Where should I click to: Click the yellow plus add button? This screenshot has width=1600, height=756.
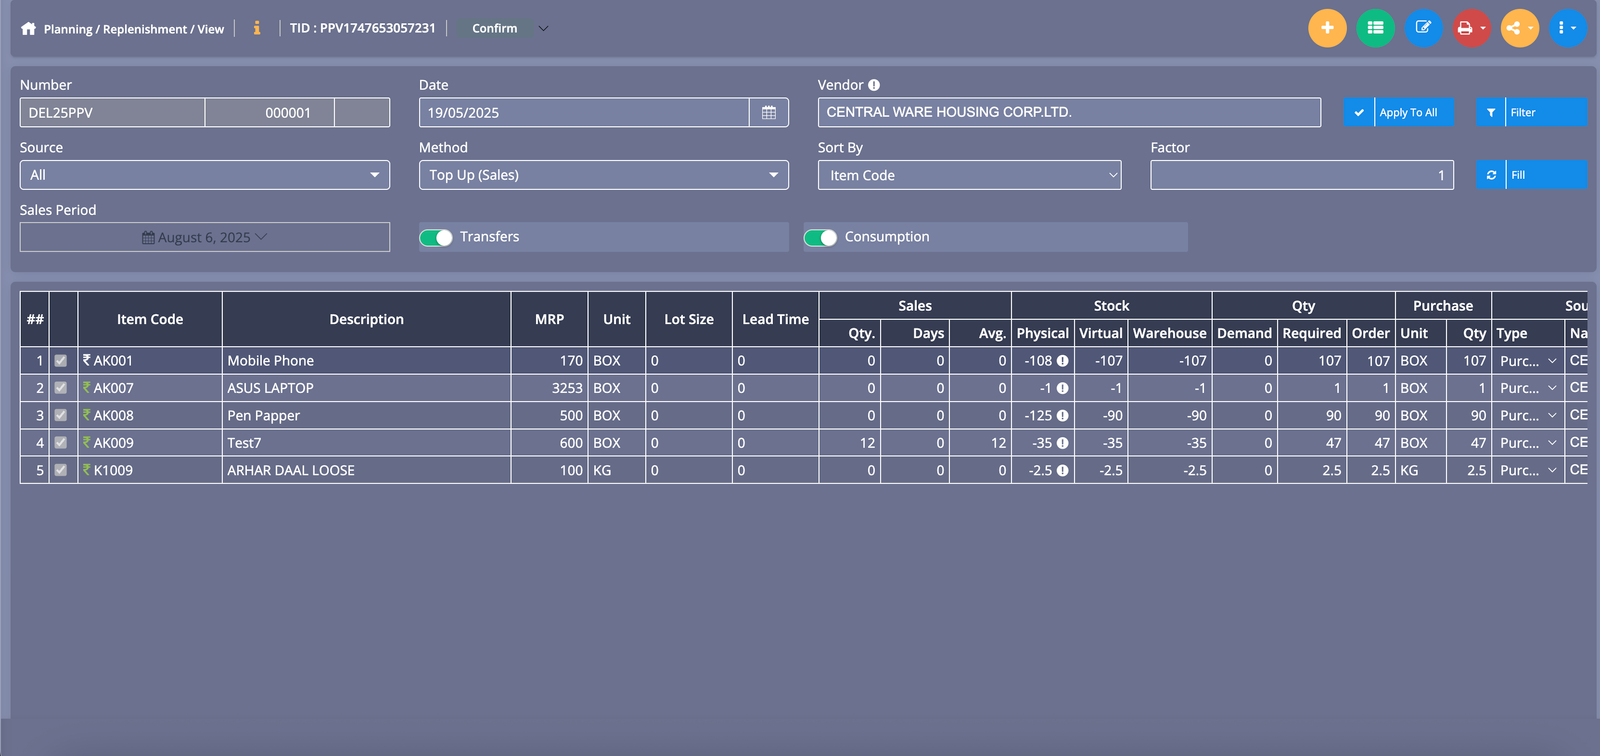[1327, 28]
